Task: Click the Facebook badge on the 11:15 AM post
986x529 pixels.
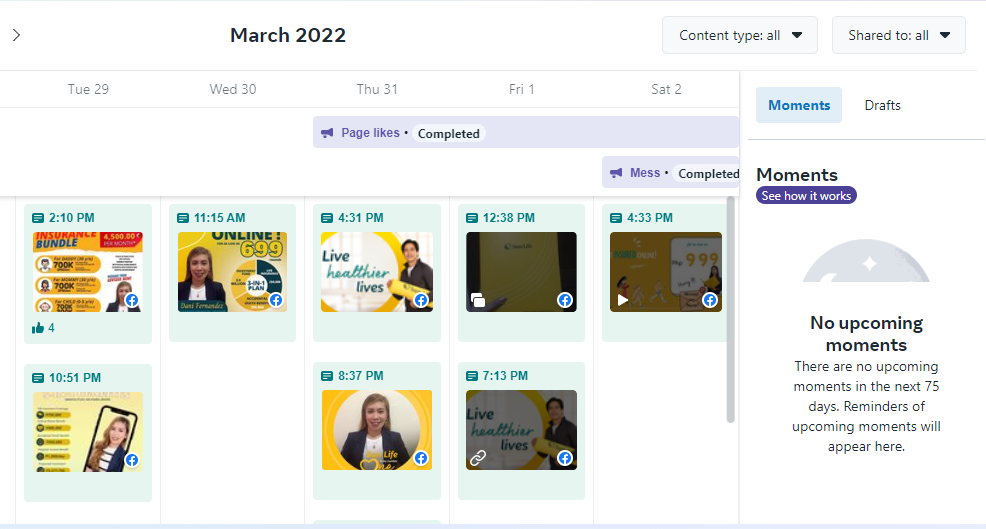Action: click(276, 300)
